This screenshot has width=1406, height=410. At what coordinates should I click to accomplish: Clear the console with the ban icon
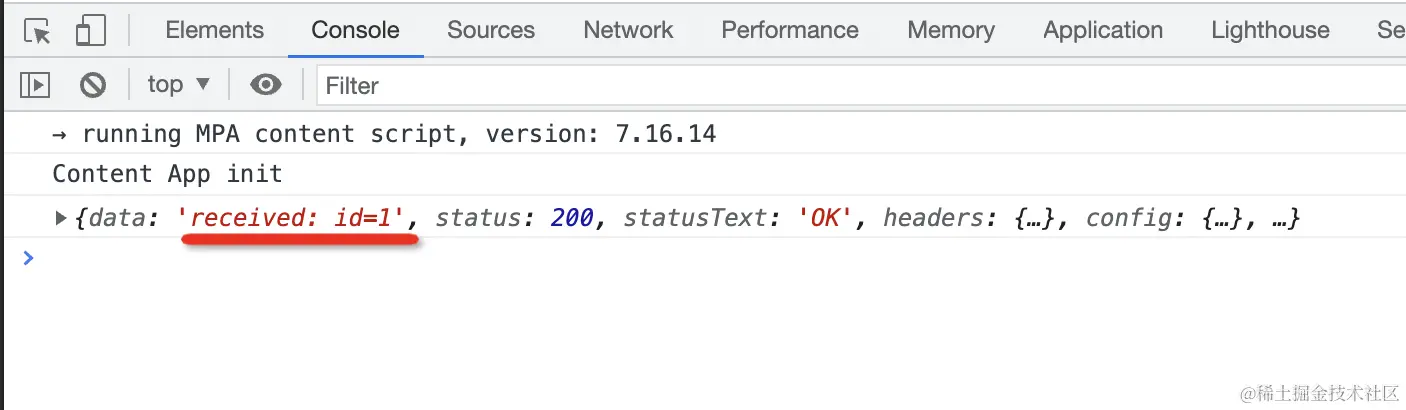coord(93,85)
